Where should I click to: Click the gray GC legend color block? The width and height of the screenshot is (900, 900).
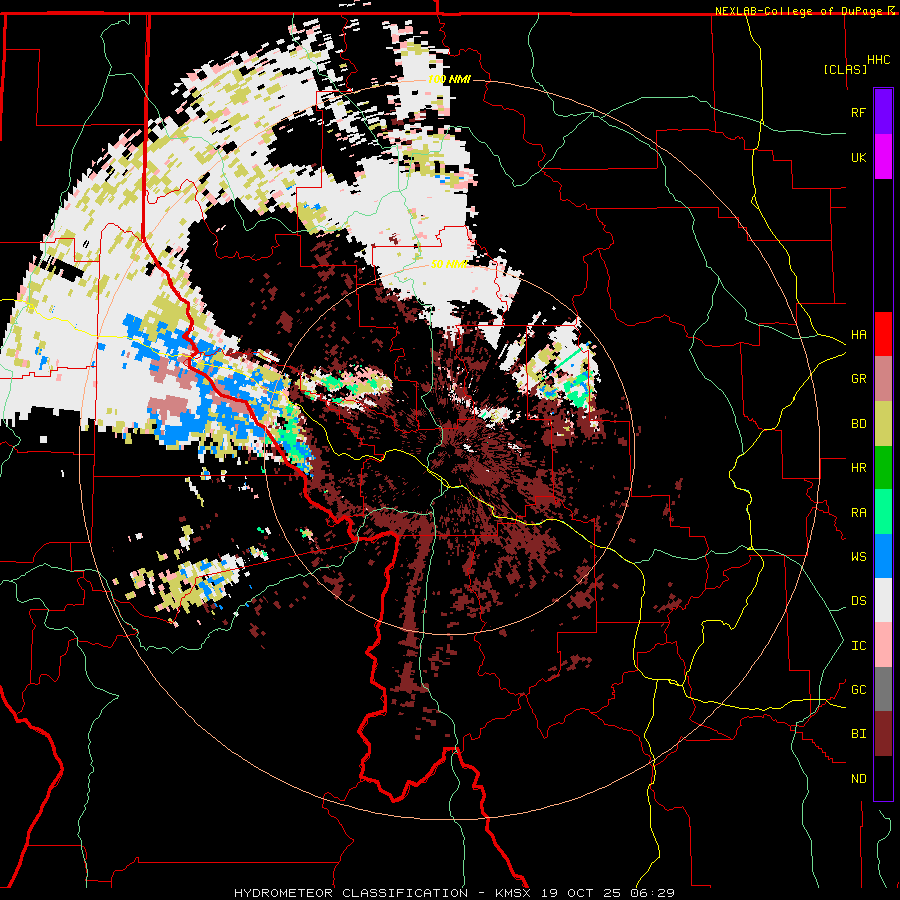(x=883, y=689)
